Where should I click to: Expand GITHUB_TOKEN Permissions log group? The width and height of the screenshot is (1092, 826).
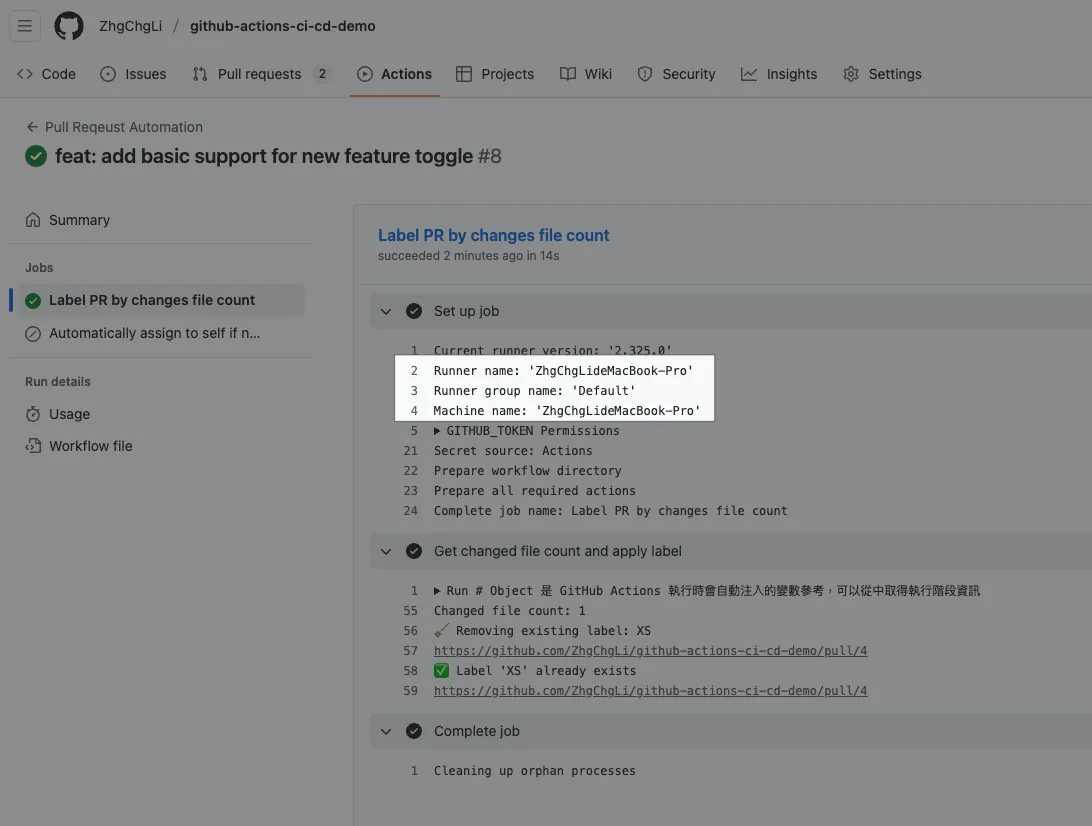(x=437, y=431)
